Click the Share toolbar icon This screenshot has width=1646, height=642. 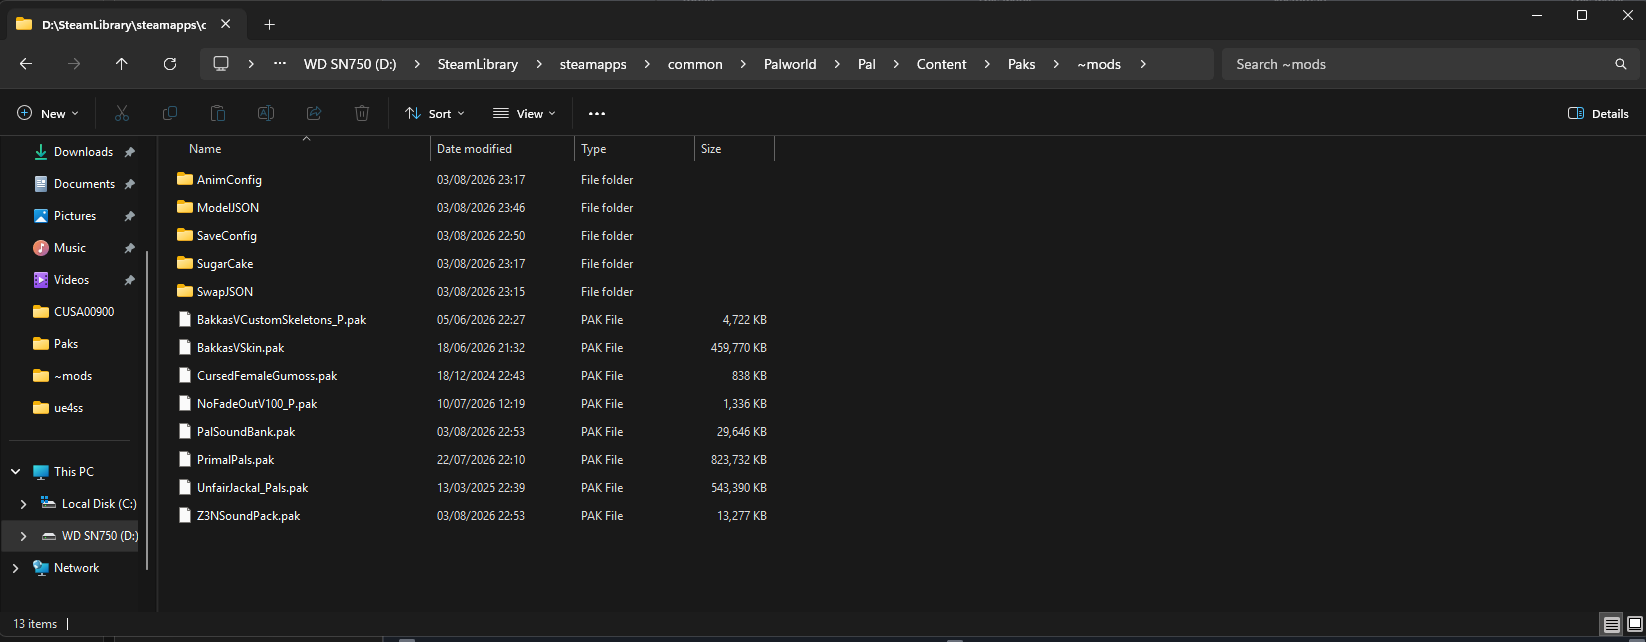(314, 113)
